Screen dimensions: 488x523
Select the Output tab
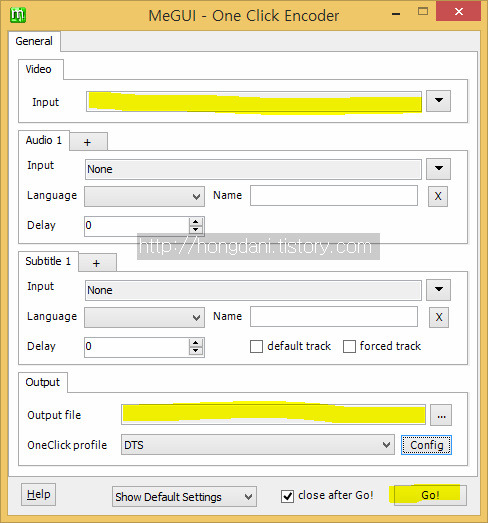(43, 382)
